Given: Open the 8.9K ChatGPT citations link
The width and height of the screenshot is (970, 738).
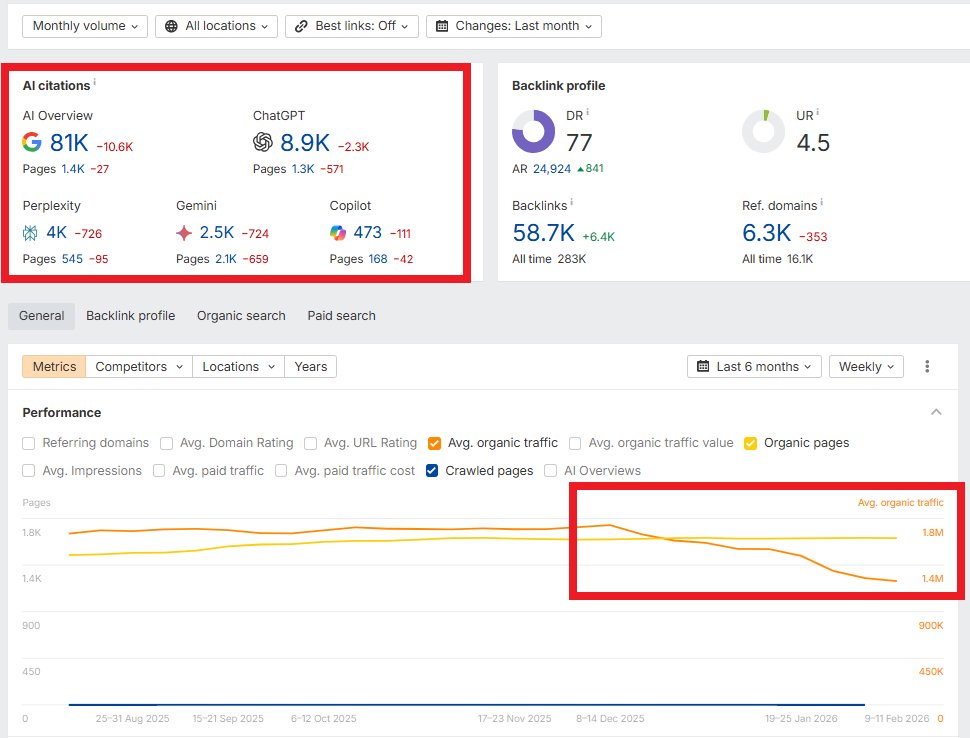Looking at the screenshot, I should (x=305, y=143).
